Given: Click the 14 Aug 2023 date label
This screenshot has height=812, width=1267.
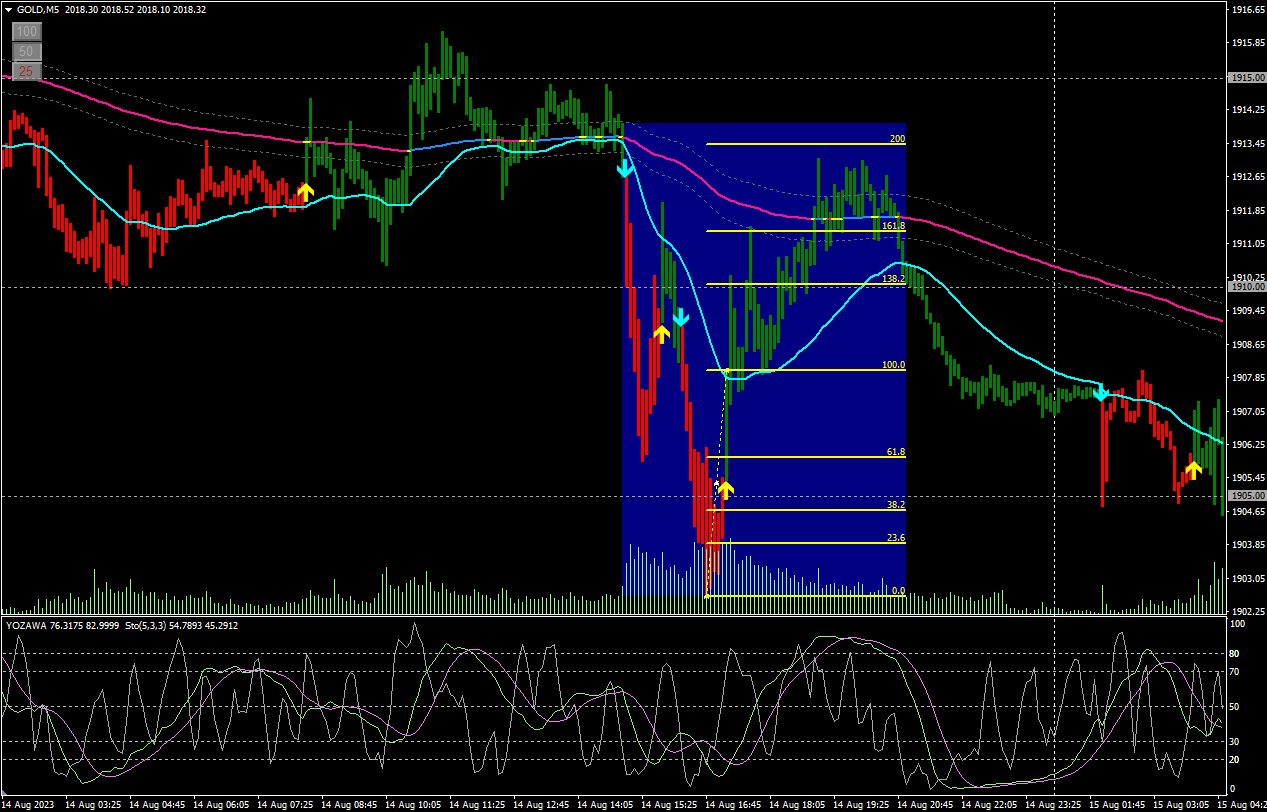Looking at the screenshot, I should click(30, 804).
